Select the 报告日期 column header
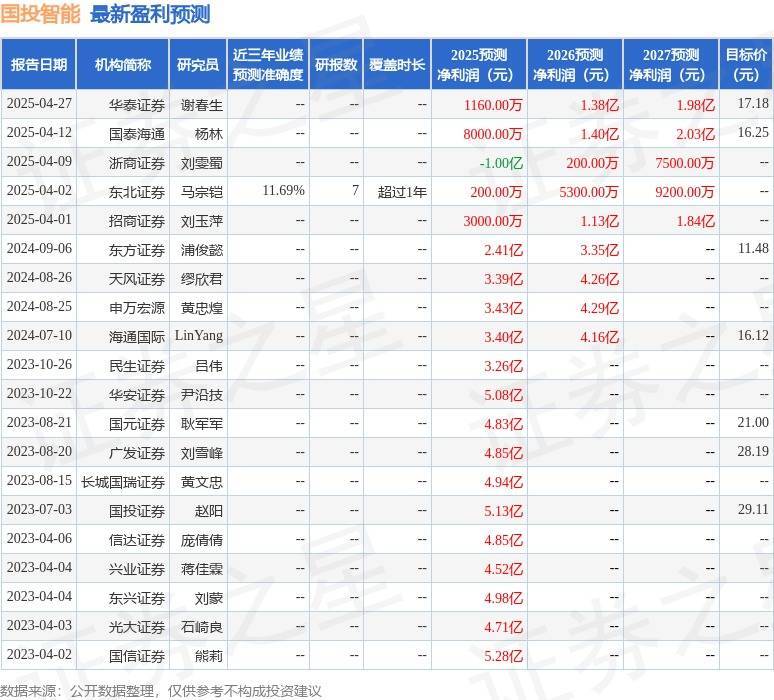The height and width of the screenshot is (700, 774). coord(39,65)
